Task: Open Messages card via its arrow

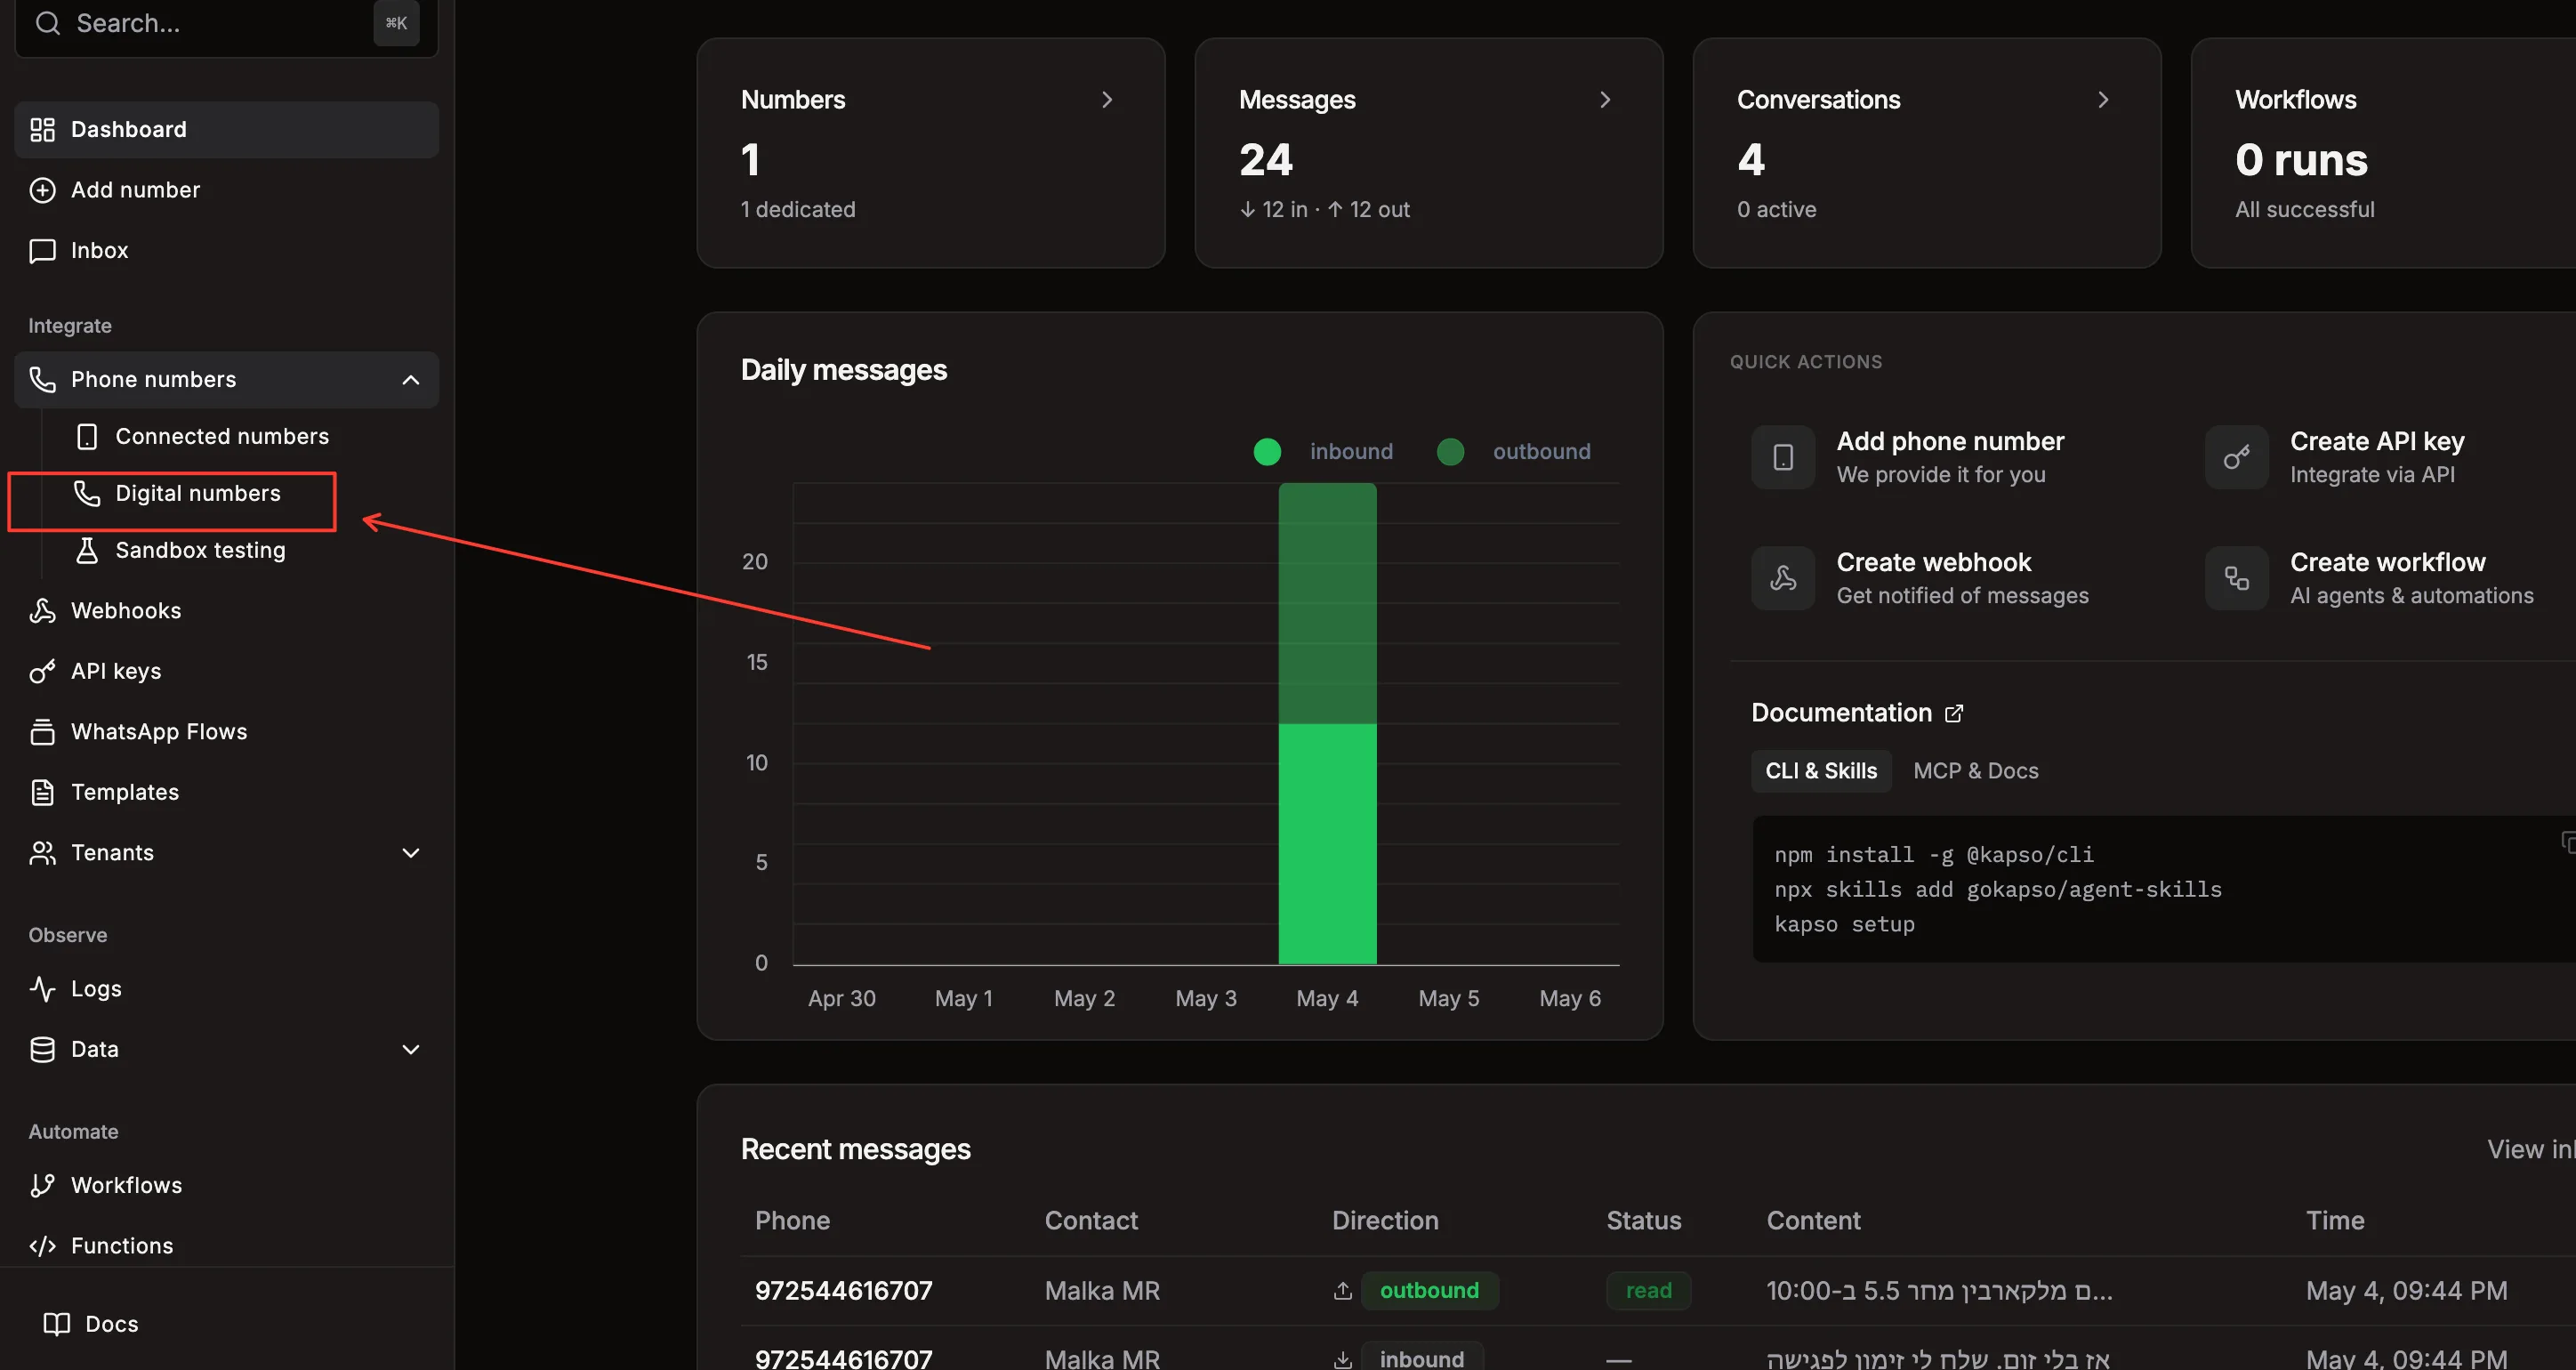Action: pos(1605,100)
